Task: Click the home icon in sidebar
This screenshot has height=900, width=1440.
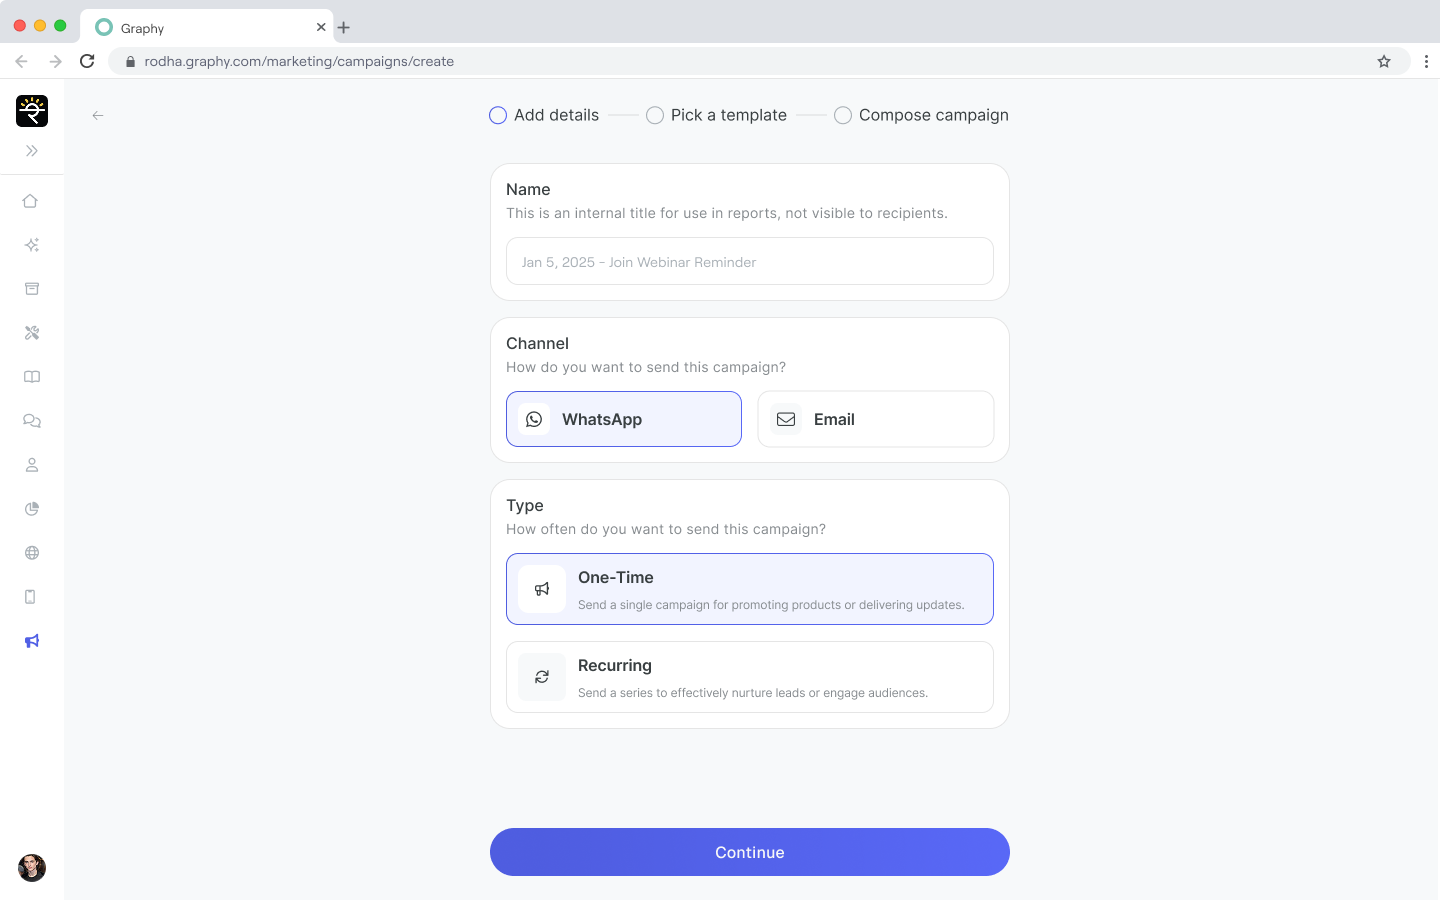Action: [x=31, y=201]
